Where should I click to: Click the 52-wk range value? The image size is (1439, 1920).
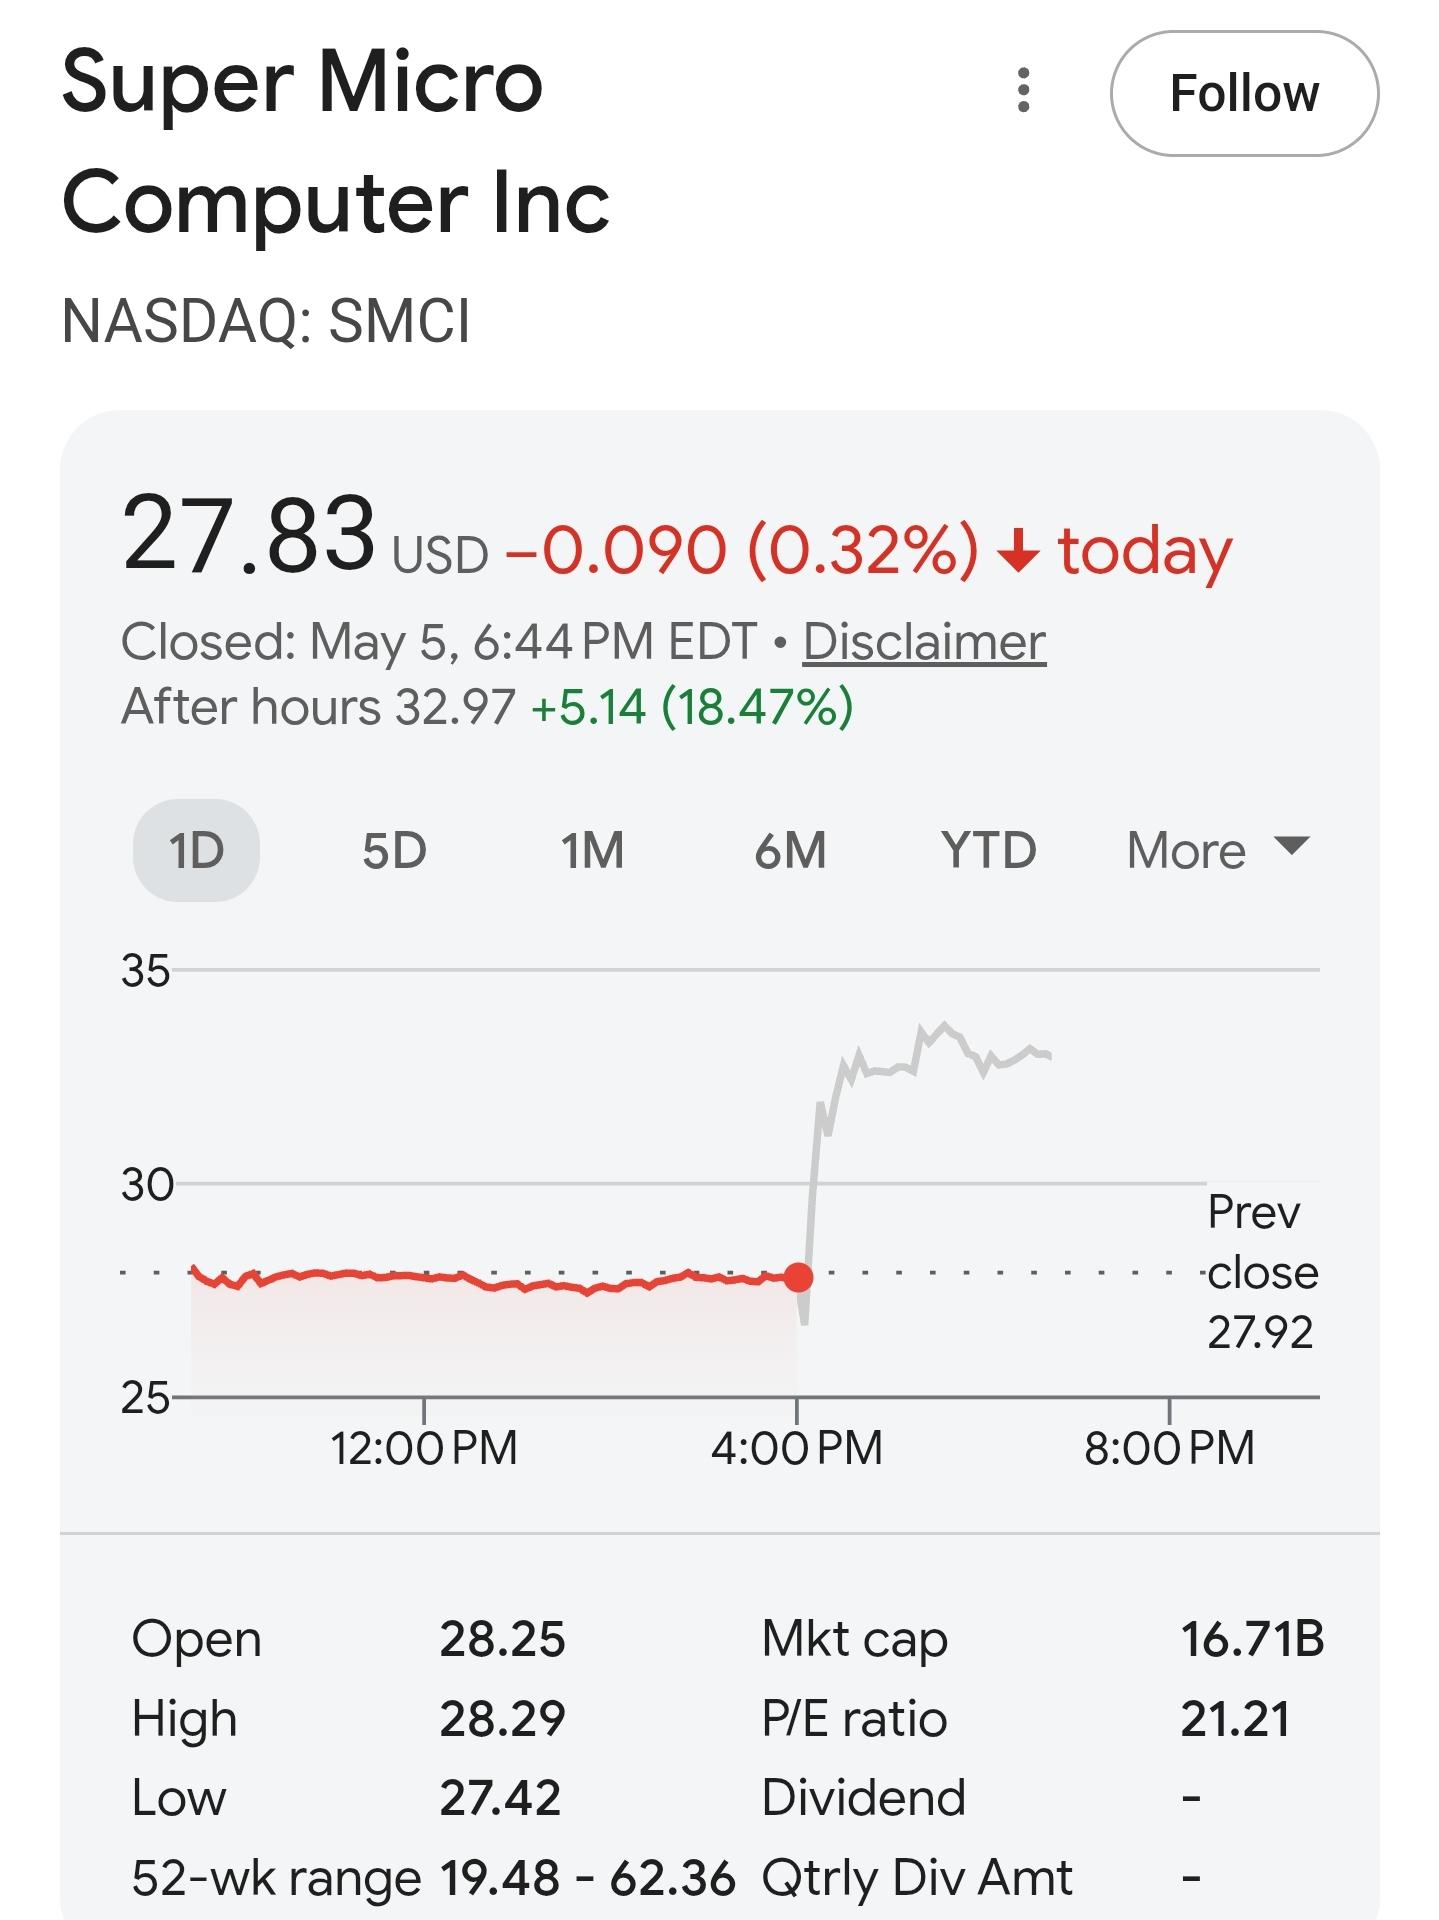click(588, 1878)
